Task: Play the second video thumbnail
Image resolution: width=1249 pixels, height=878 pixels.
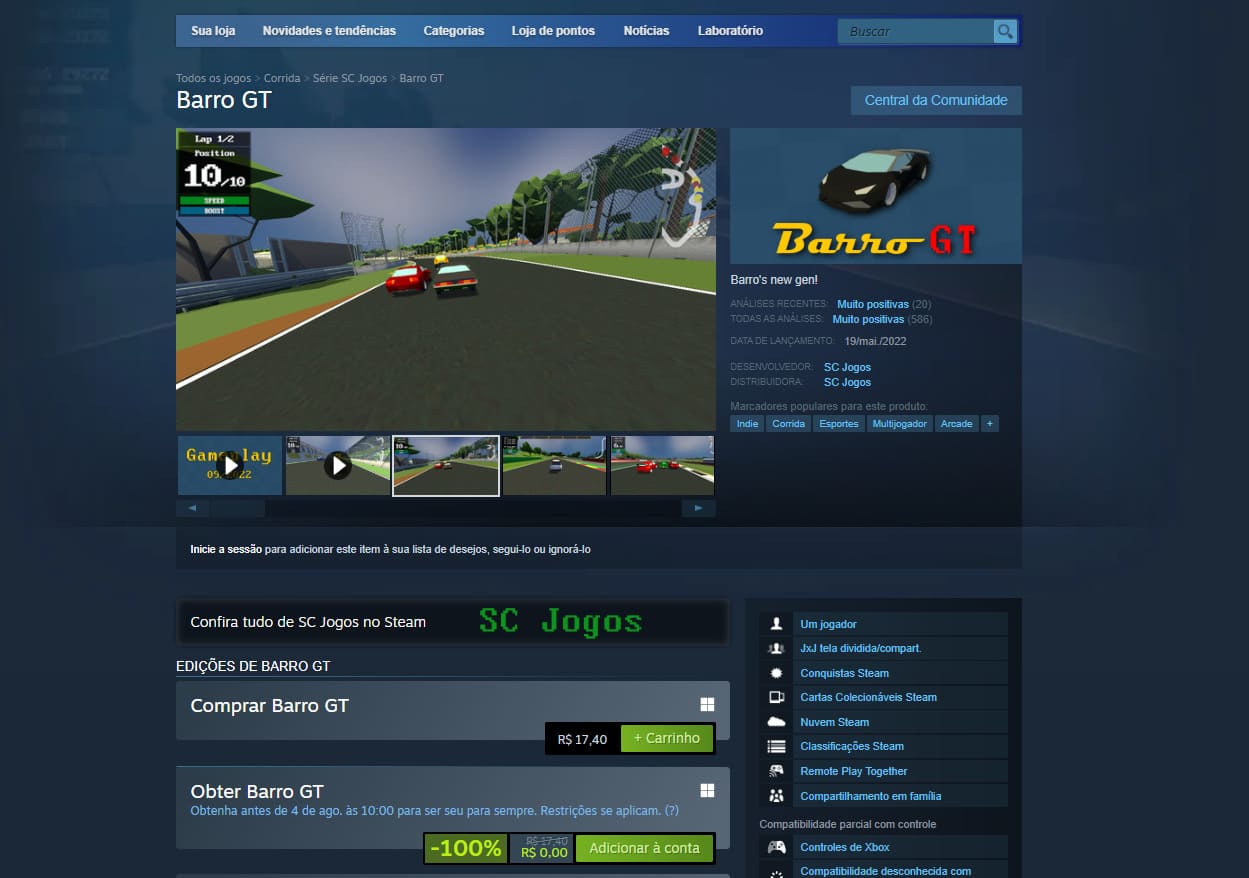Action: pos(338,465)
